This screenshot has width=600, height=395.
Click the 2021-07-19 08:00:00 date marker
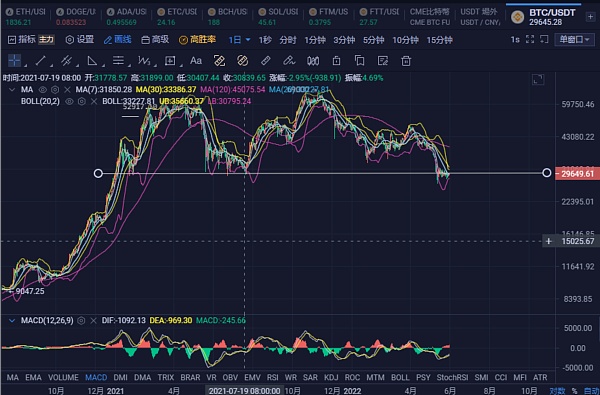(x=245, y=391)
